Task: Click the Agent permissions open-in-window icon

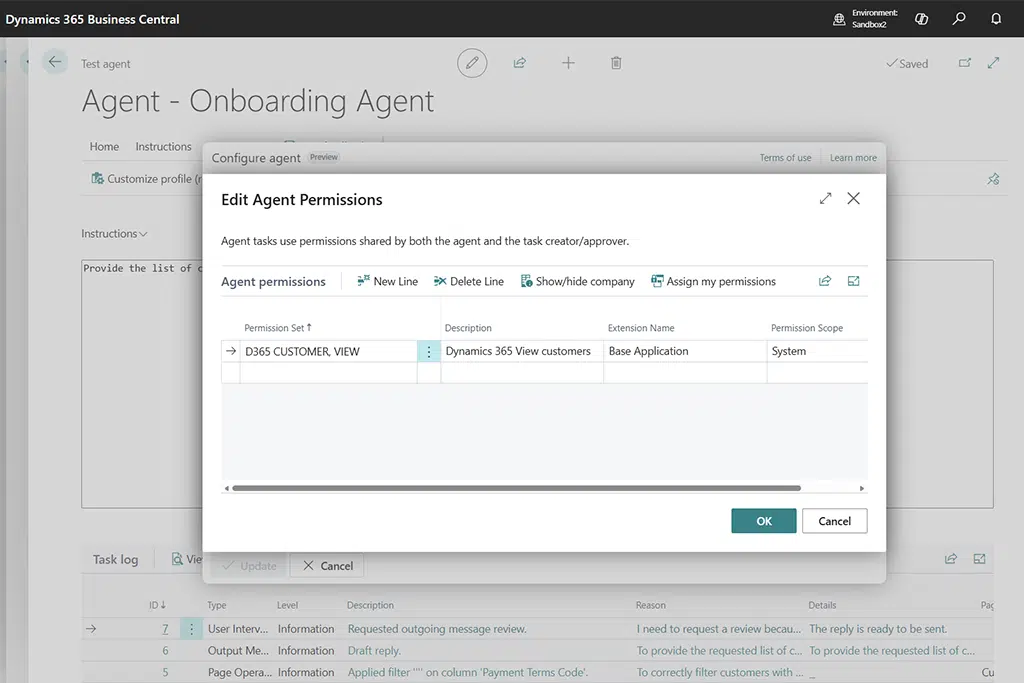Action: [x=854, y=281]
